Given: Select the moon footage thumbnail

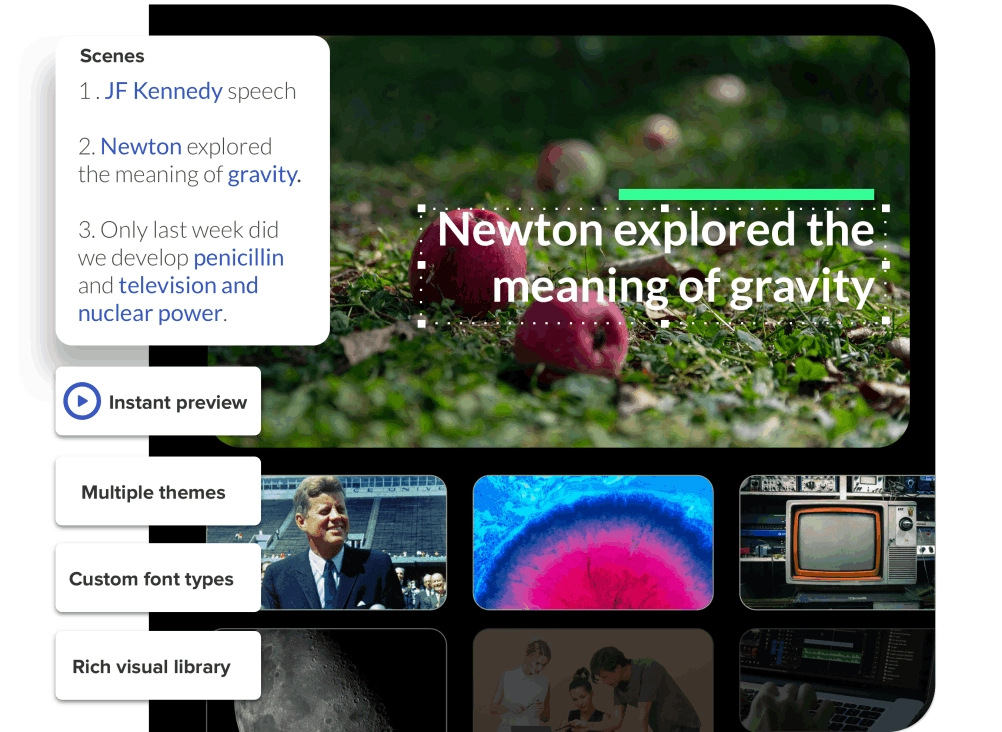Looking at the screenshot, I should [361, 690].
